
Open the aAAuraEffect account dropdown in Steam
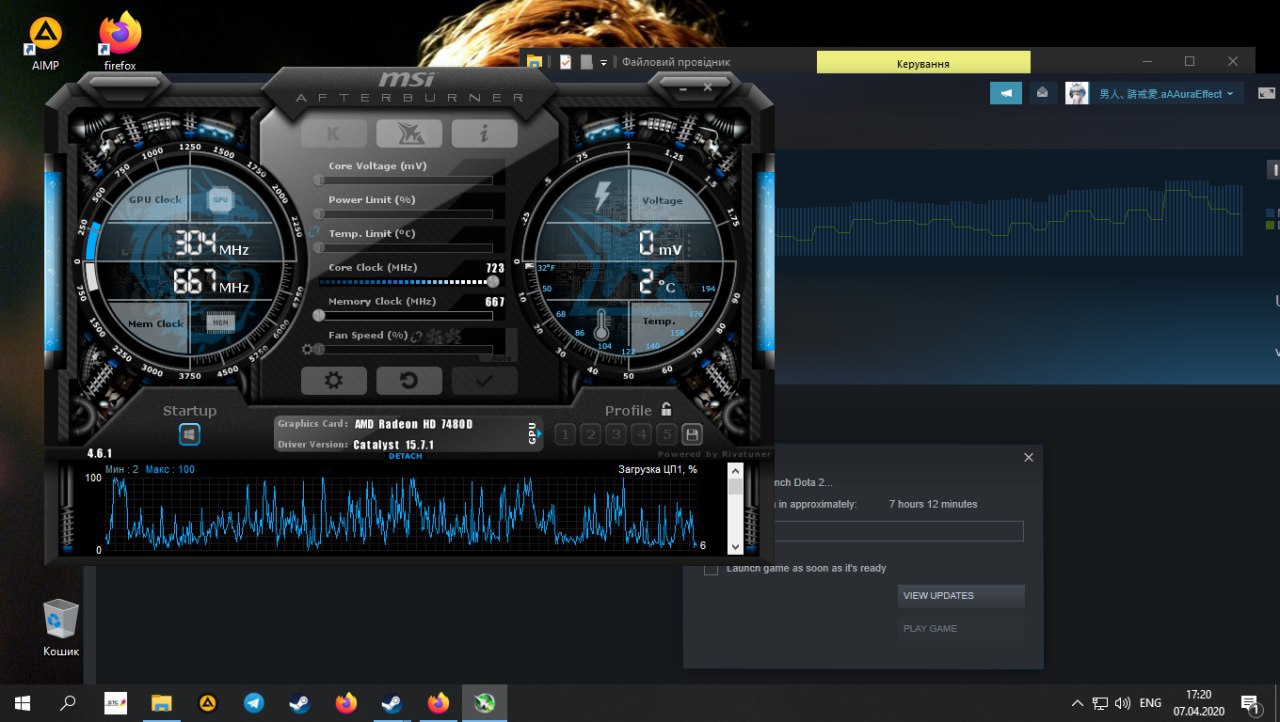1166,93
